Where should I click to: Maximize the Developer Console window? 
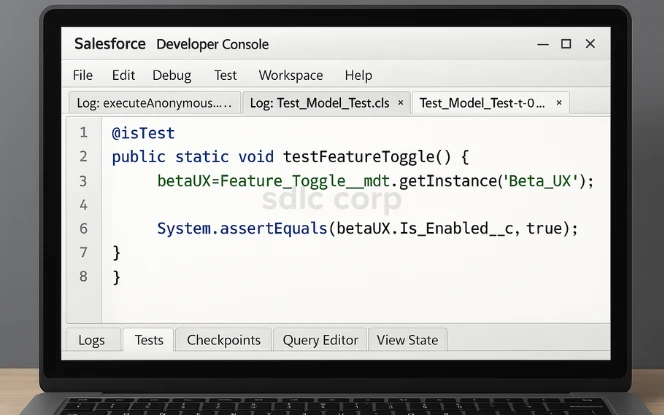(x=566, y=44)
